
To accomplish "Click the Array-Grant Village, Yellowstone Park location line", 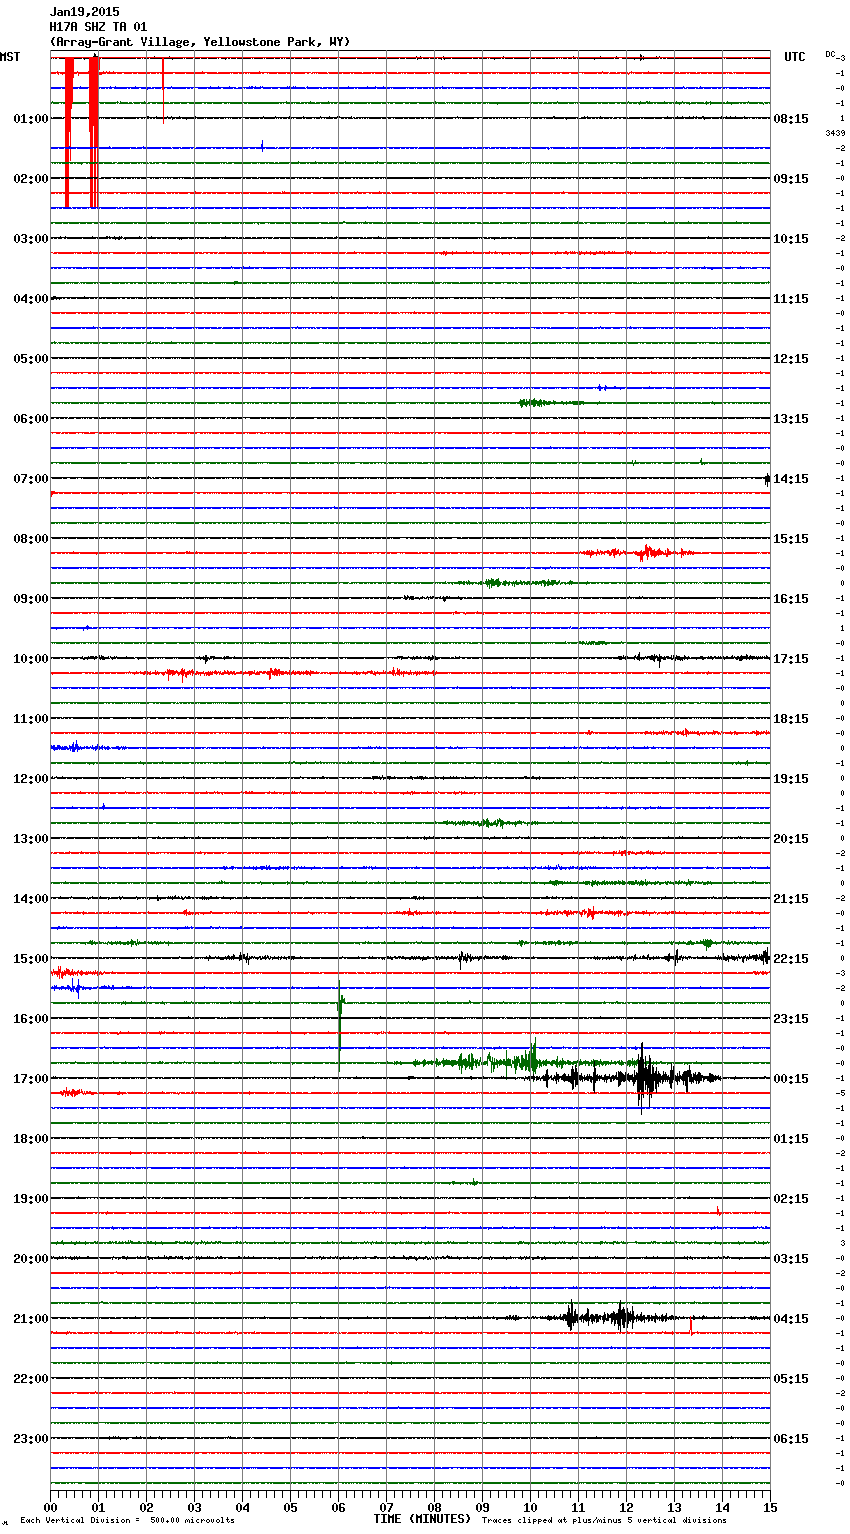I will point(200,42).
